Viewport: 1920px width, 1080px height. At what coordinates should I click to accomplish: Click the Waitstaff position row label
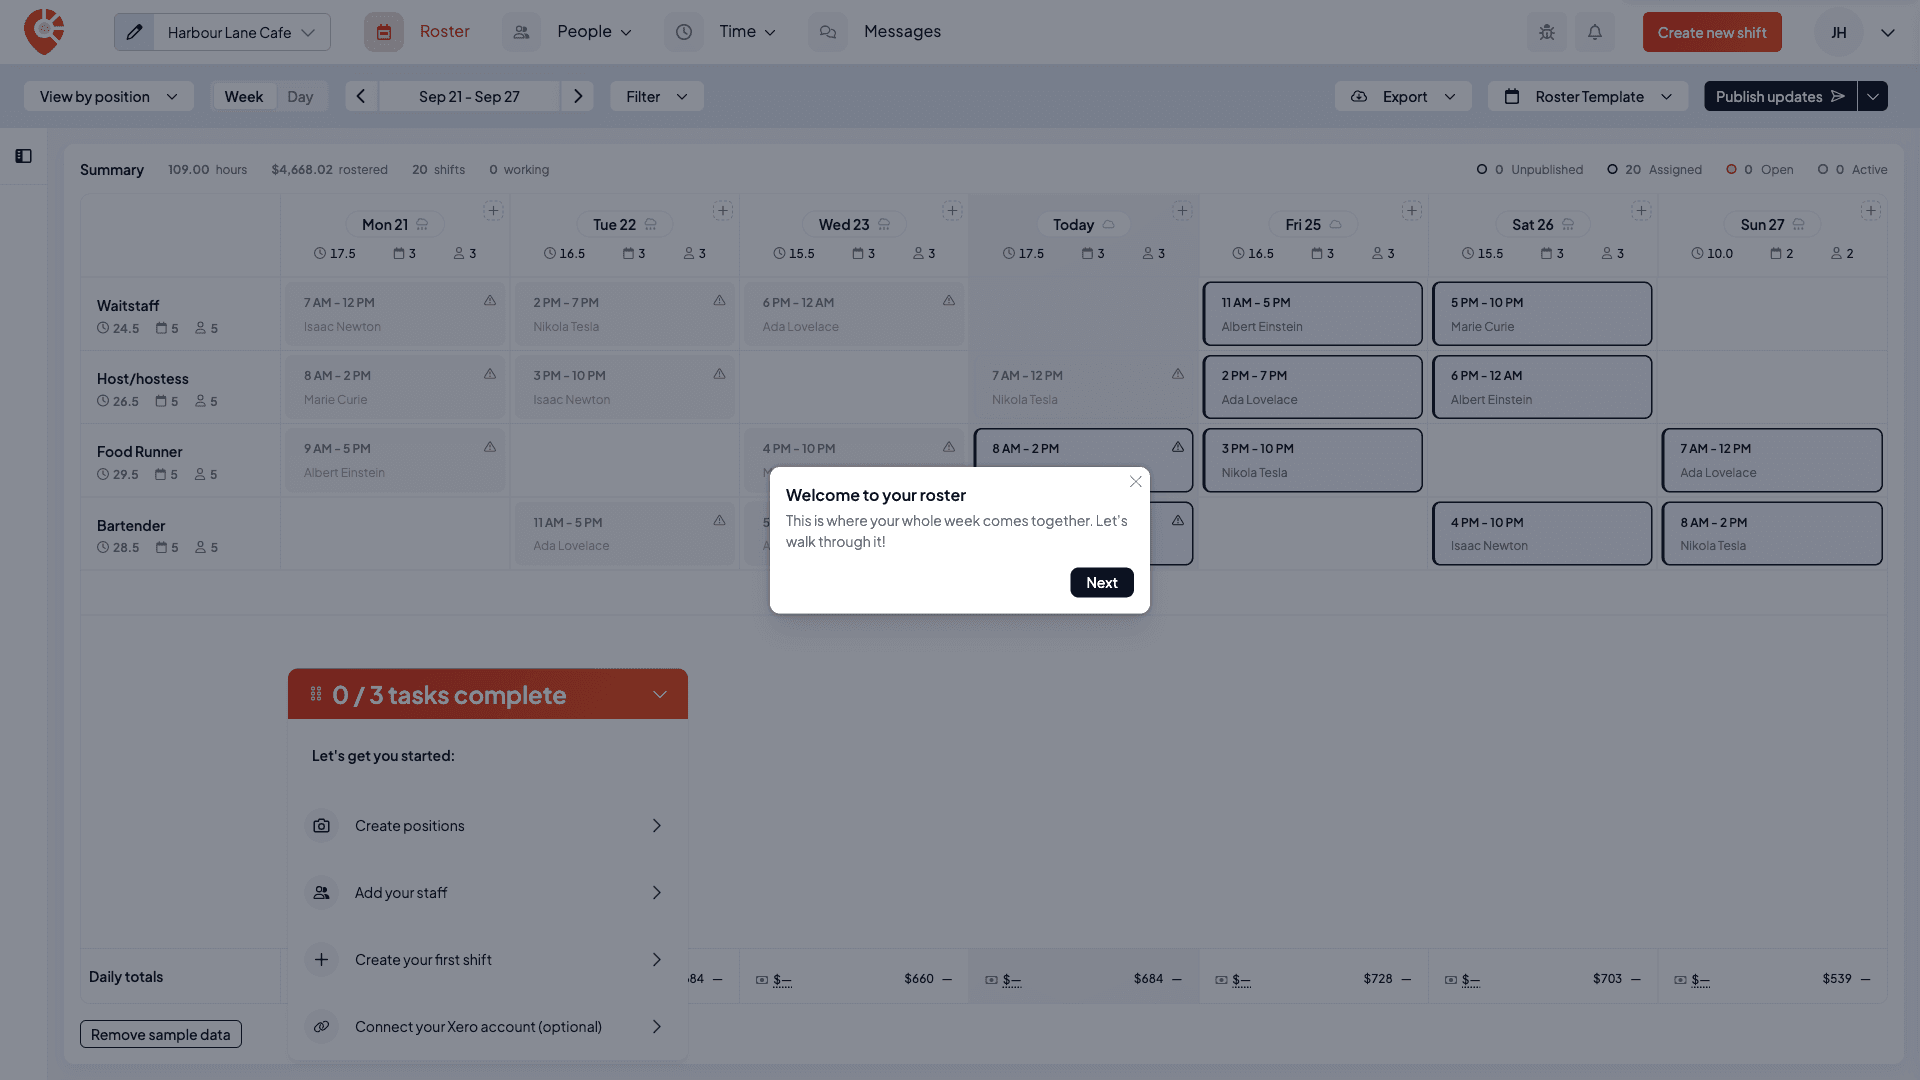128,306
